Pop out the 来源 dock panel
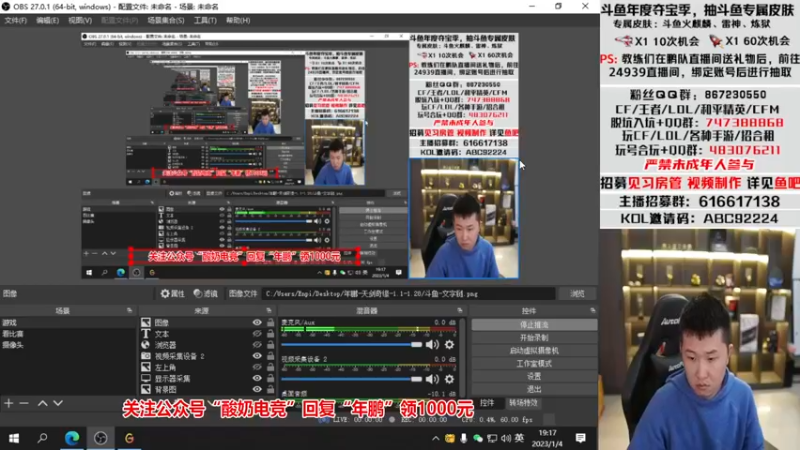Screen dimensions: 800x450 point(269,311)
